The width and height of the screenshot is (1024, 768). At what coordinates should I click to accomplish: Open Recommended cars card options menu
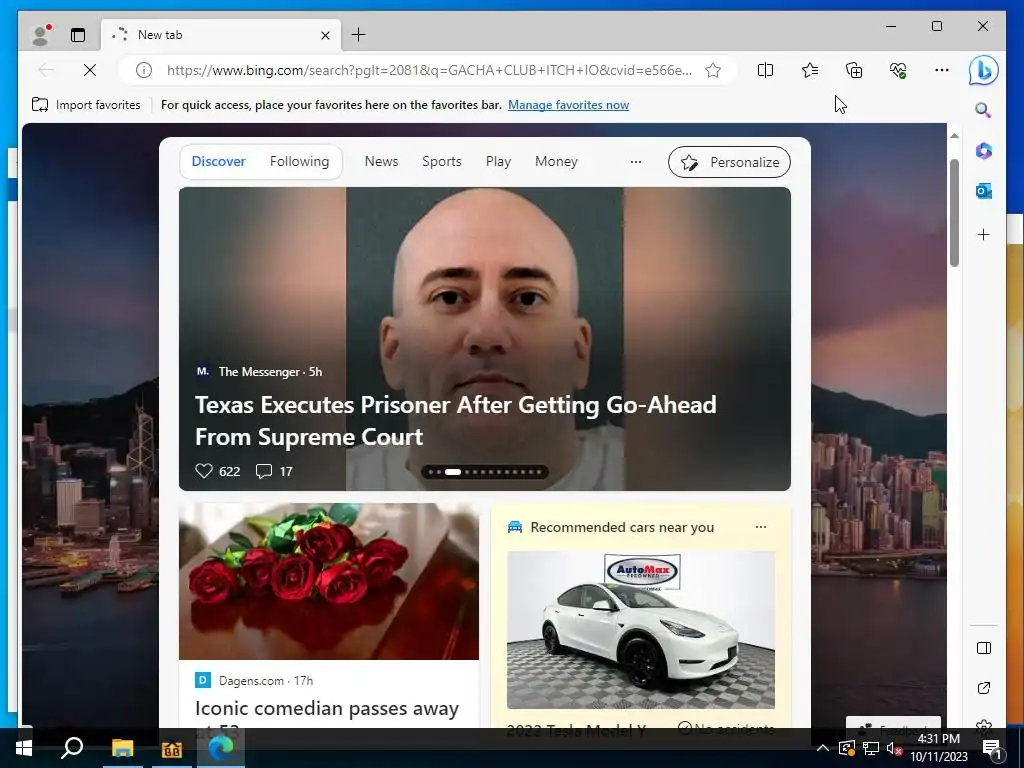click(761, 527)
